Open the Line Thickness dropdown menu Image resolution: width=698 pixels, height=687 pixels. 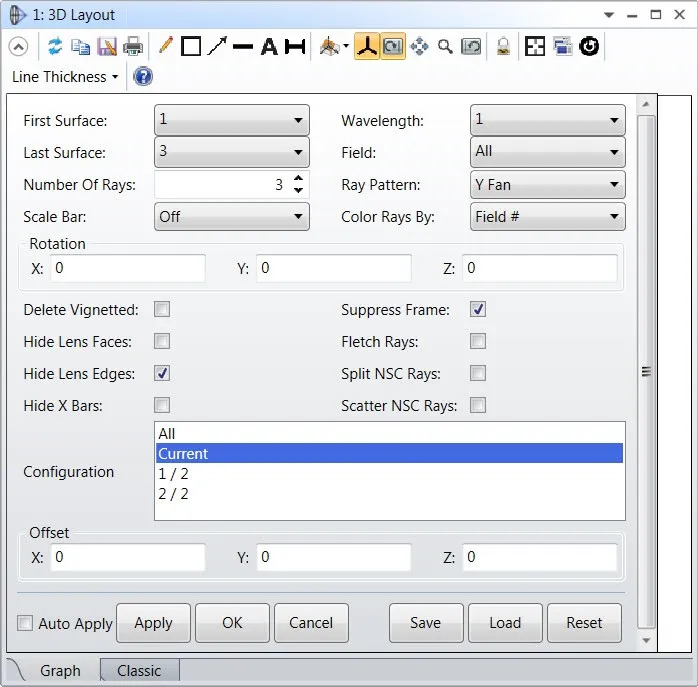tap(65, 77)
